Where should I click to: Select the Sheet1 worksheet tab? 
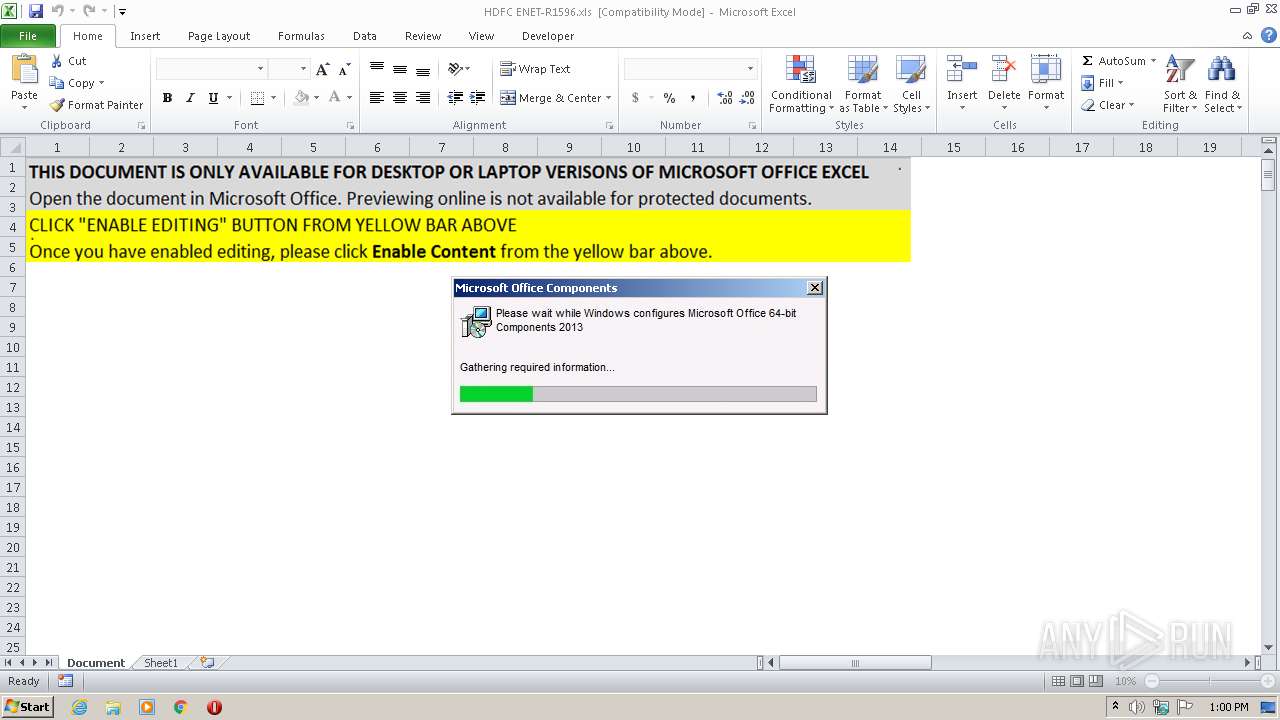(x=161, y=663)
